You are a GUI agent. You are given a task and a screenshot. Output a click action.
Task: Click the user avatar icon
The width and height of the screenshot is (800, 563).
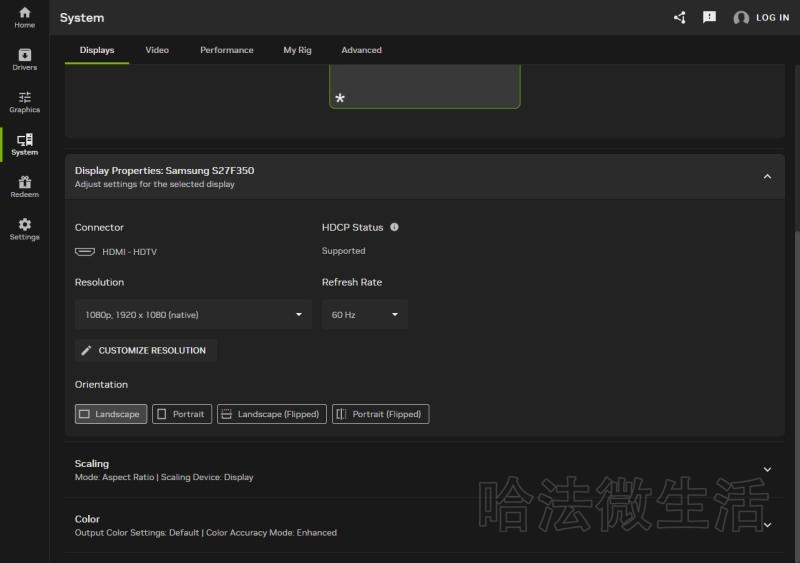point(741,18)
